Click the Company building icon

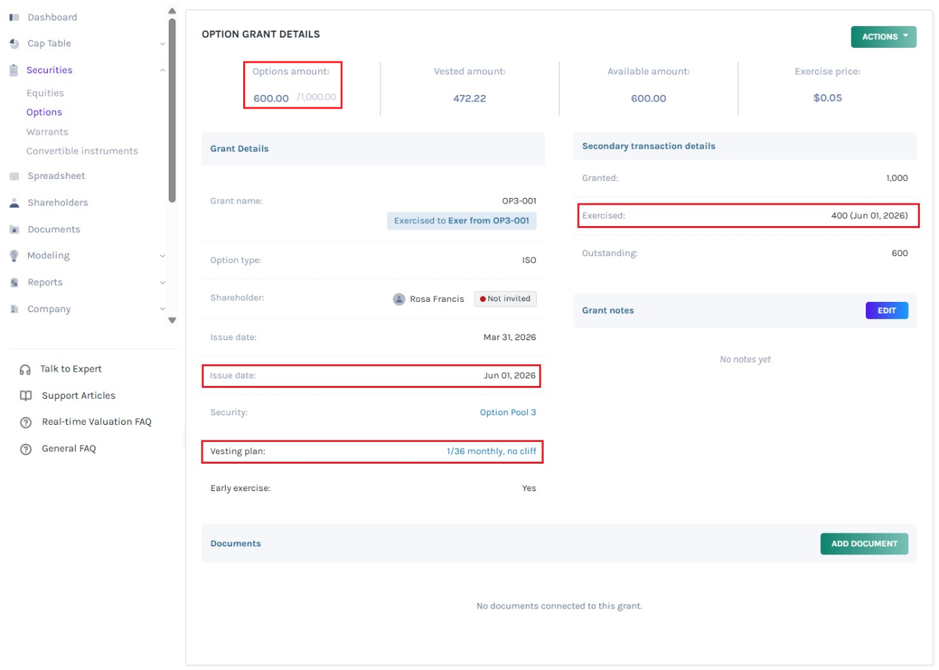pos(14,309)
